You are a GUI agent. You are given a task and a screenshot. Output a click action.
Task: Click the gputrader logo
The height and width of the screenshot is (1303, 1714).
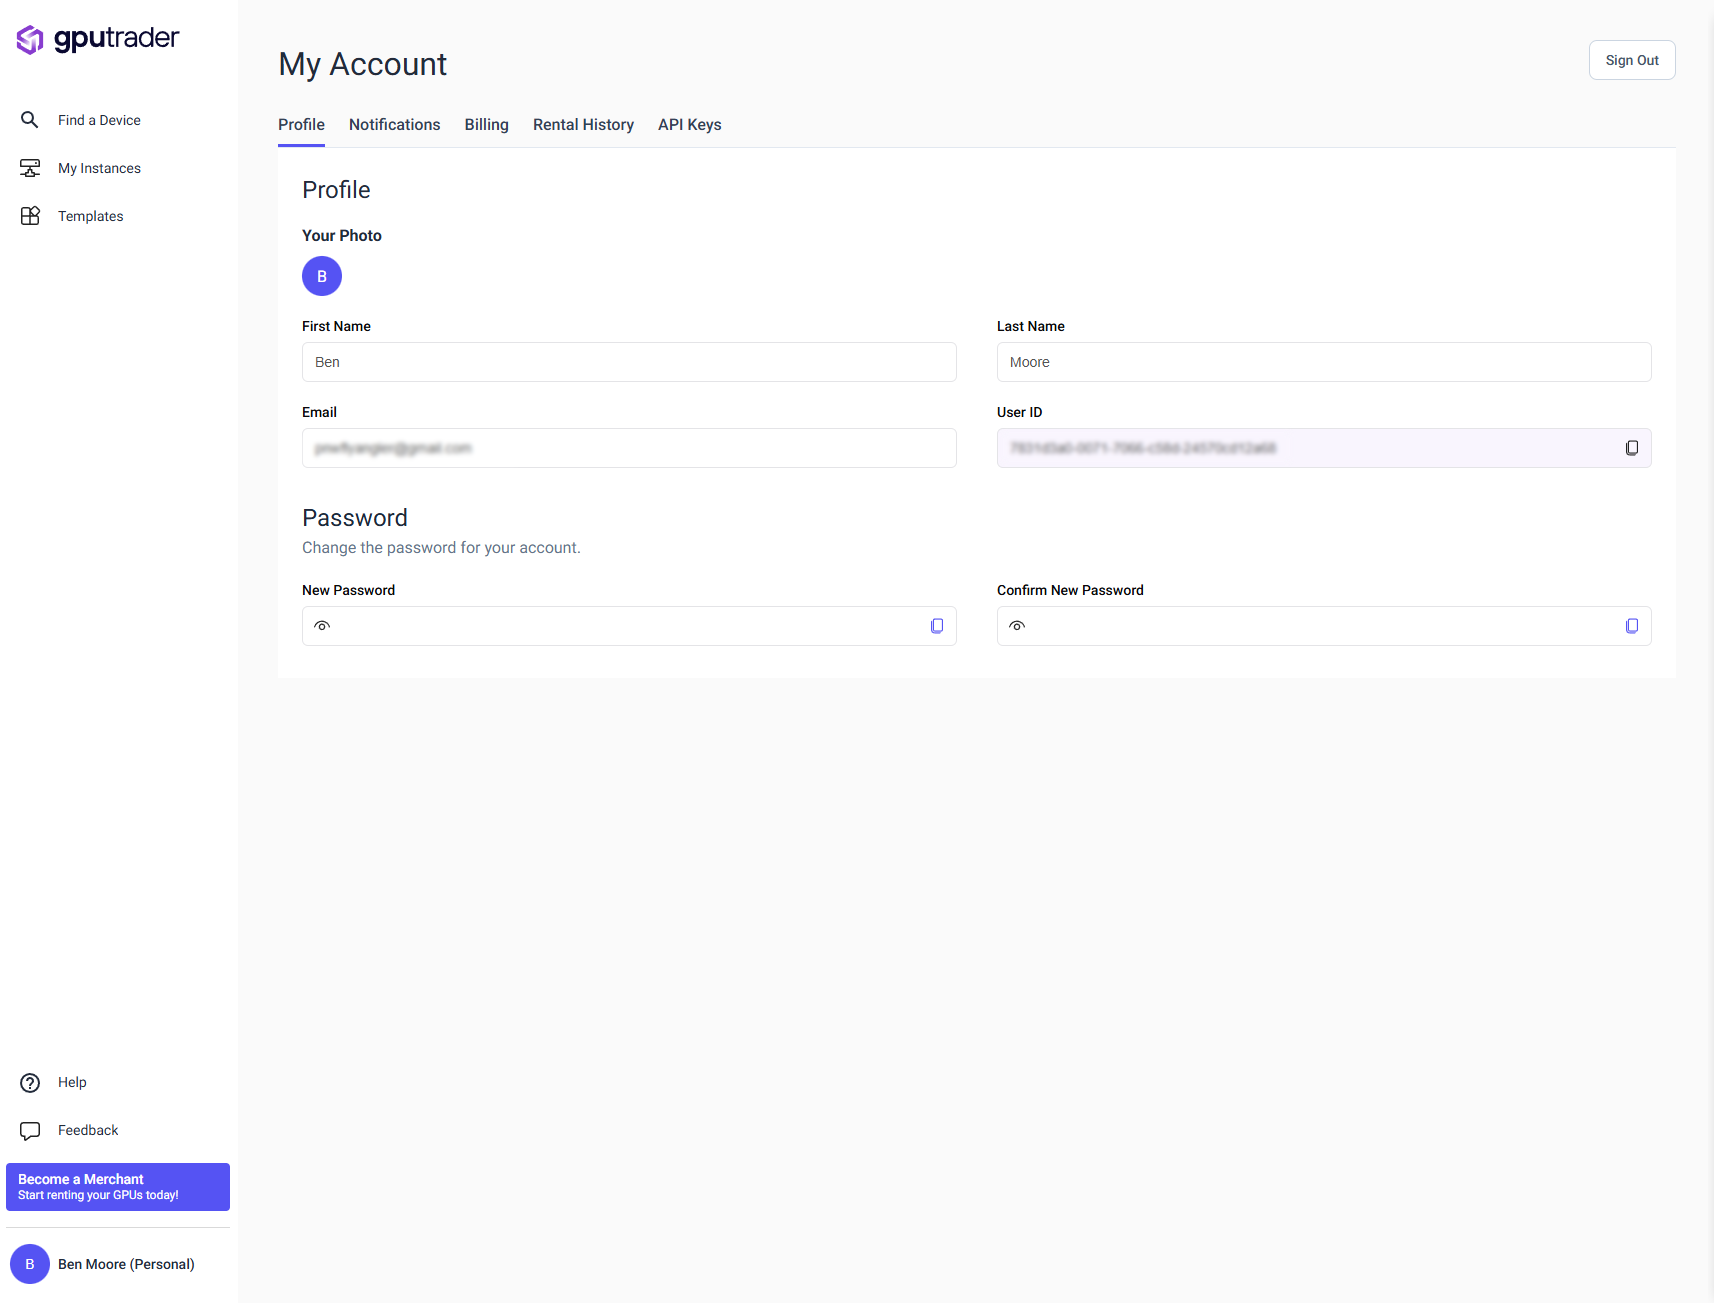pyautogui.click(x=98, y=39)
